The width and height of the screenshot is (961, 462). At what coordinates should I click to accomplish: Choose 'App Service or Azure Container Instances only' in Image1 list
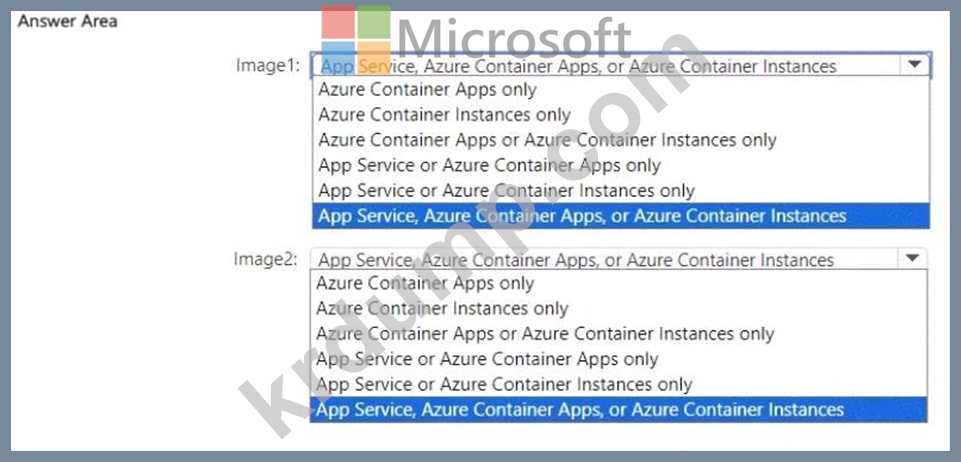click(x=506, y=190)
